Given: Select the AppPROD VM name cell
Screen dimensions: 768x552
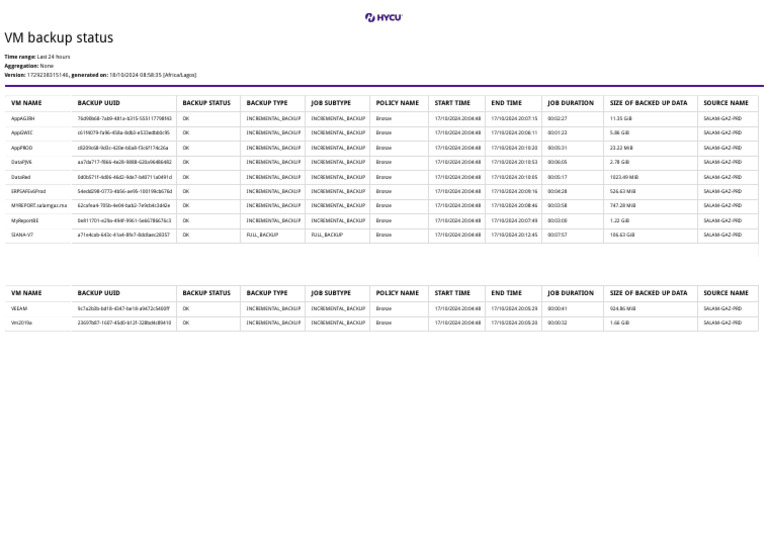Looking at the screenshot, I should (x=22, y=148).
